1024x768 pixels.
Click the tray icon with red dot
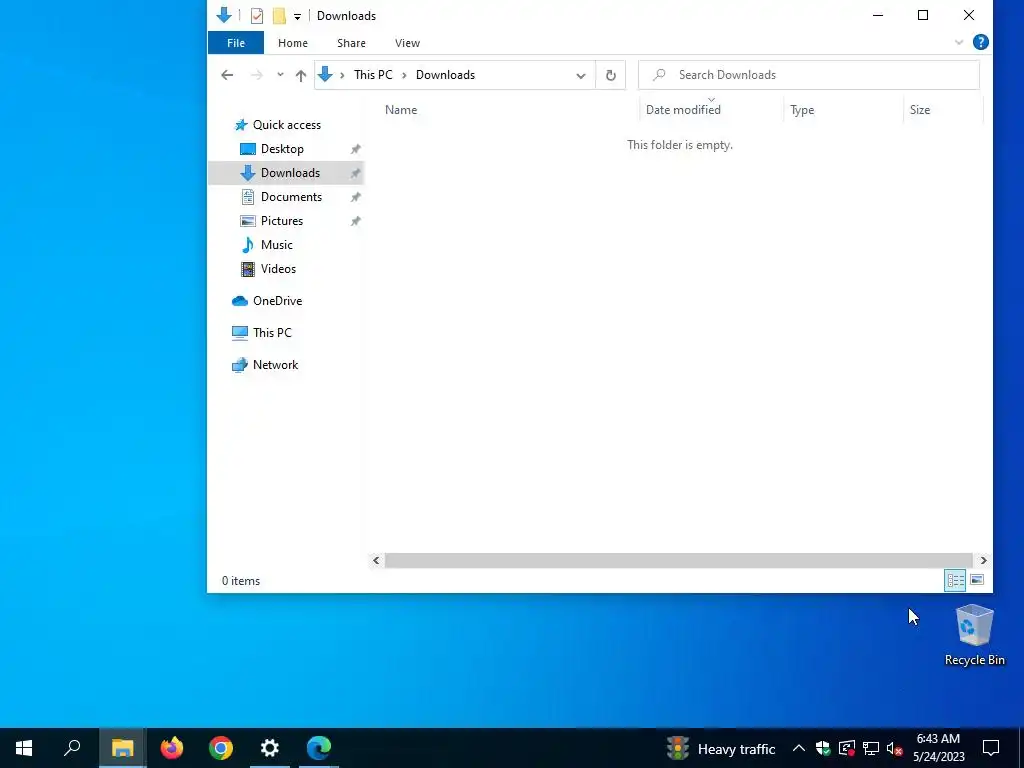847,748
